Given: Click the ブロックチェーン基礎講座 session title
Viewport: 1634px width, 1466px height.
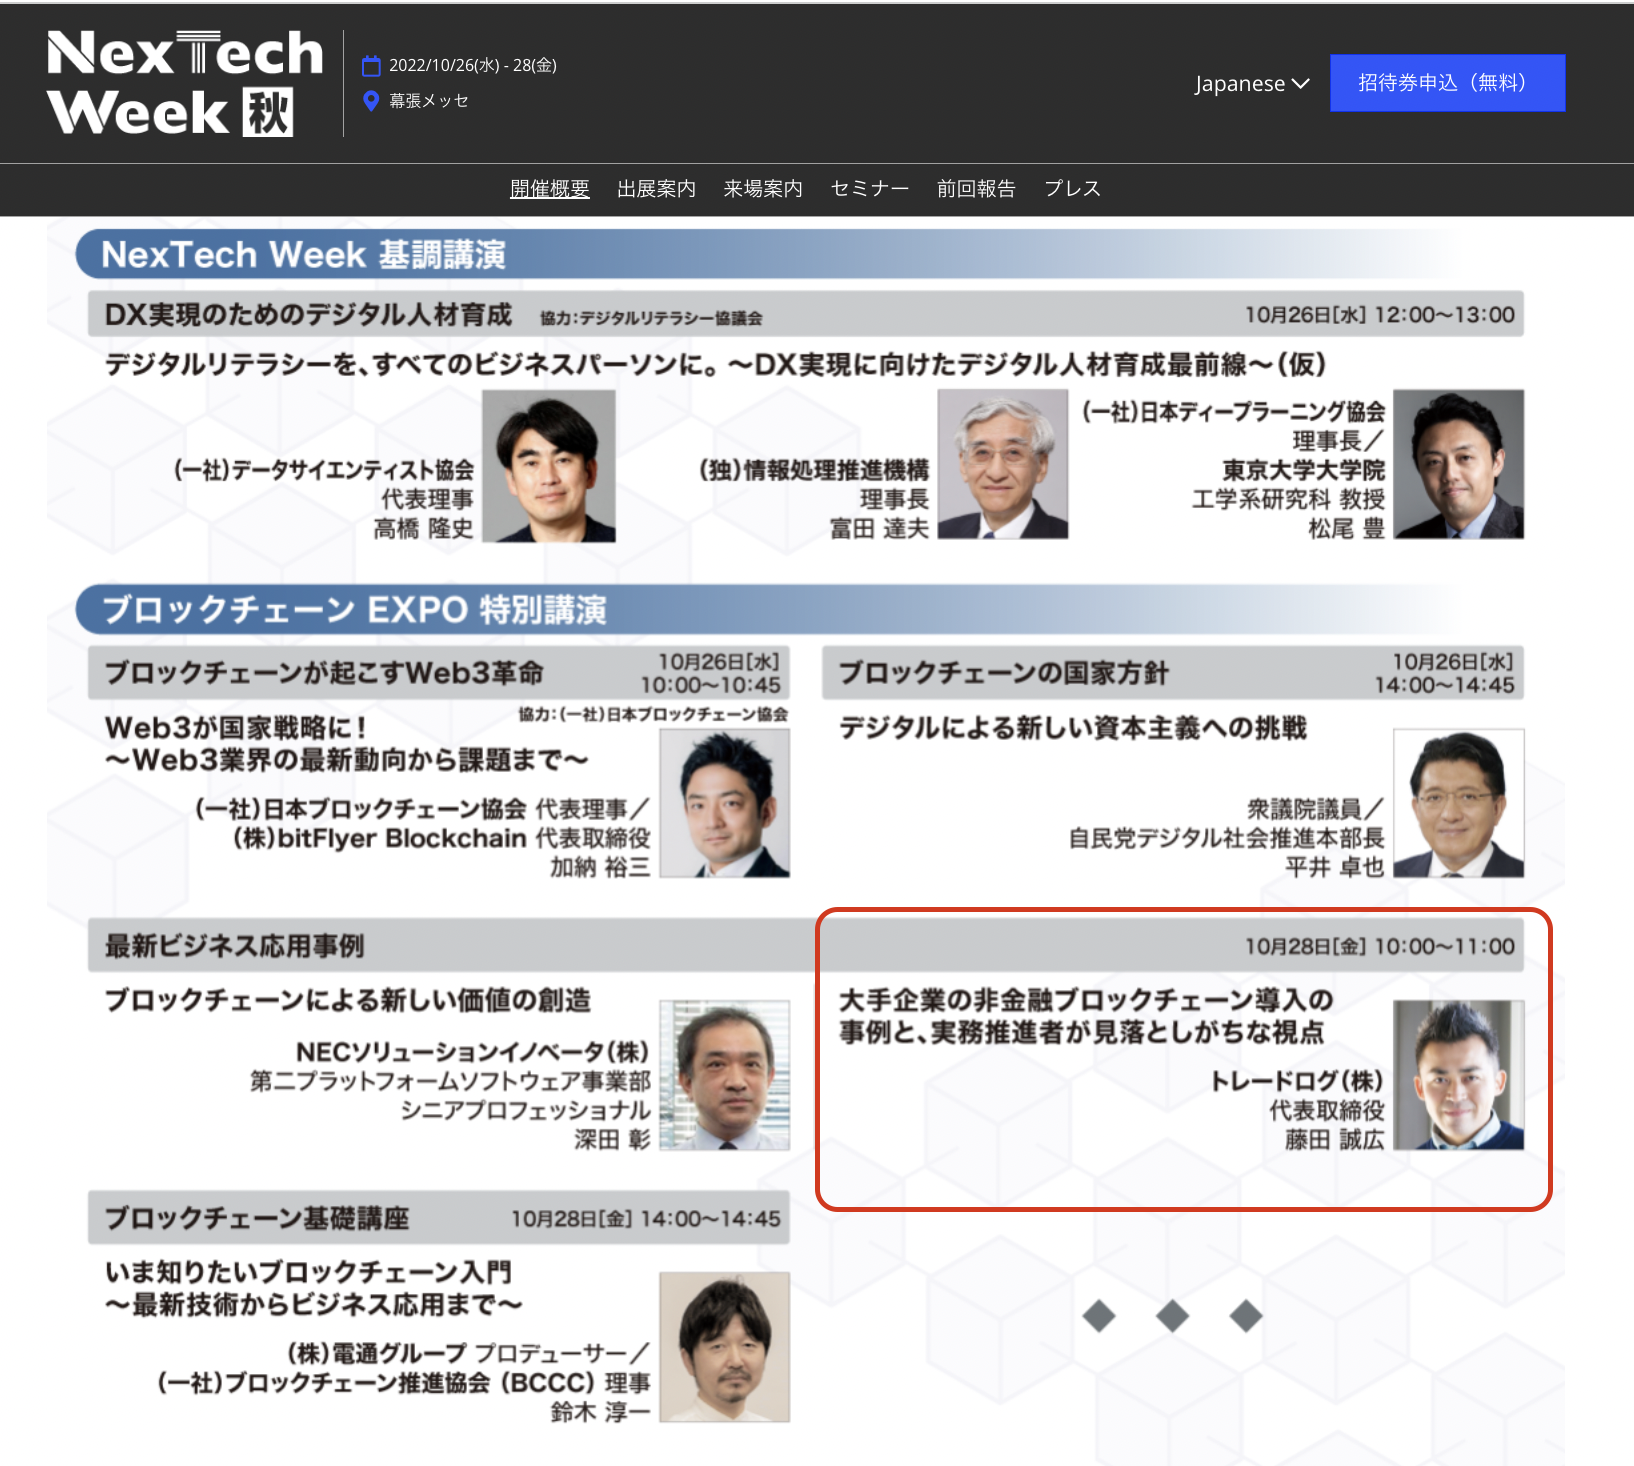Looking at the screenshot, I should tap(257, 1218).
